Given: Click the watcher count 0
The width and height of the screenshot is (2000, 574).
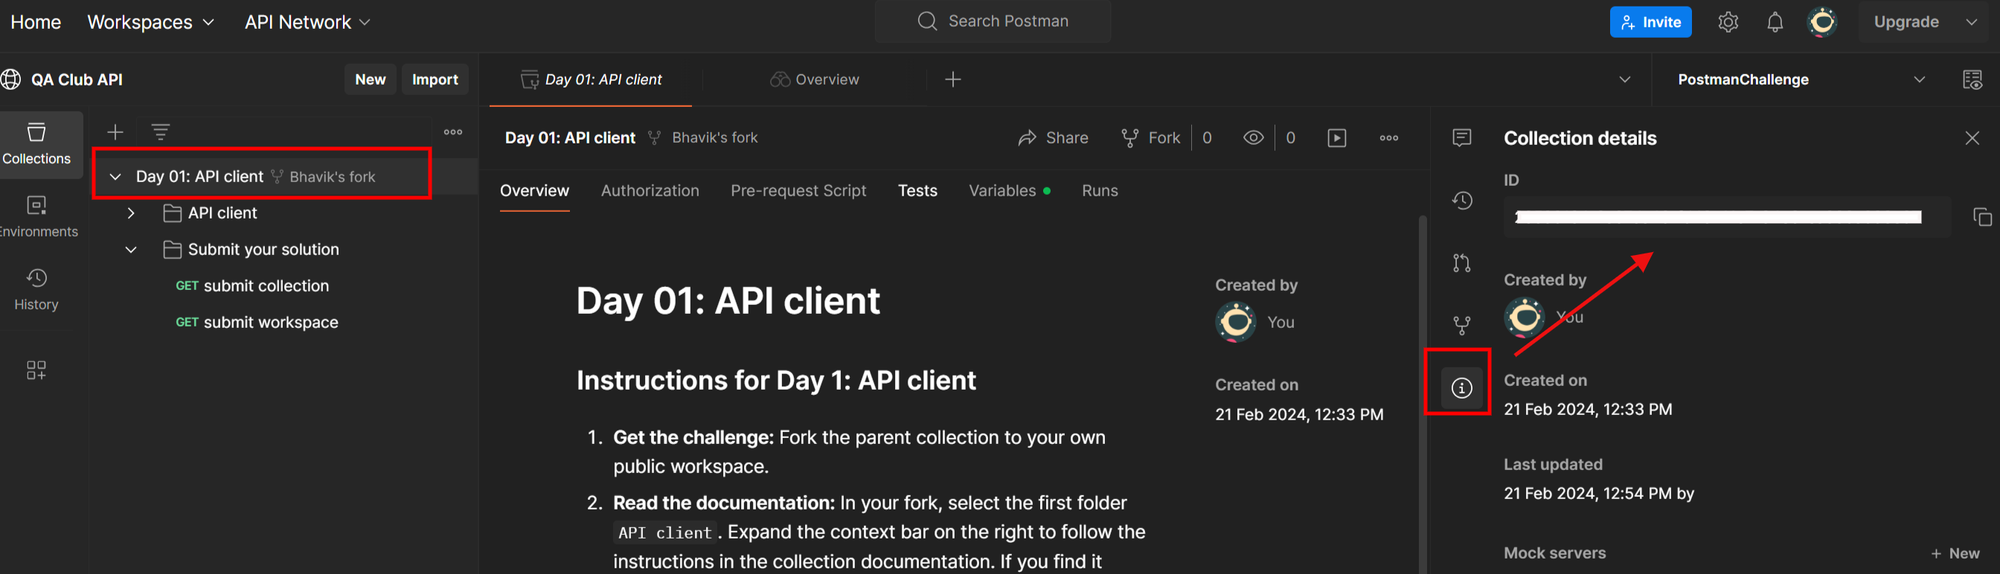Looking at the screenshot, I should coord(1291,138).
